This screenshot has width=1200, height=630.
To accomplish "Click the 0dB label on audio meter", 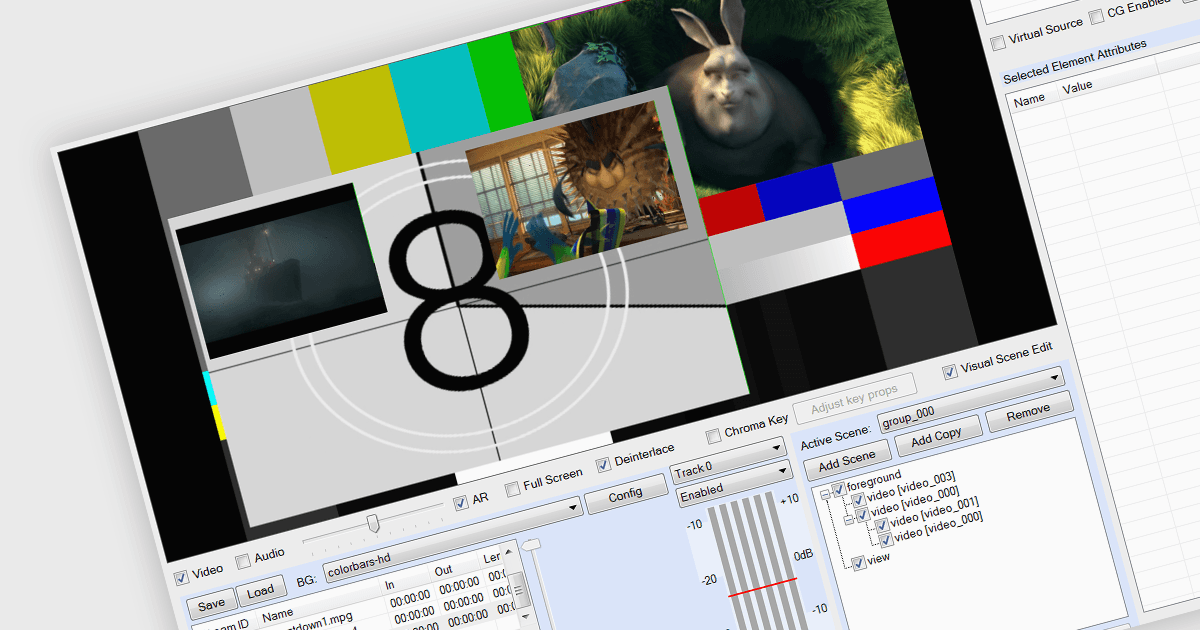I will pyautogui.click(x=804, y=555).
